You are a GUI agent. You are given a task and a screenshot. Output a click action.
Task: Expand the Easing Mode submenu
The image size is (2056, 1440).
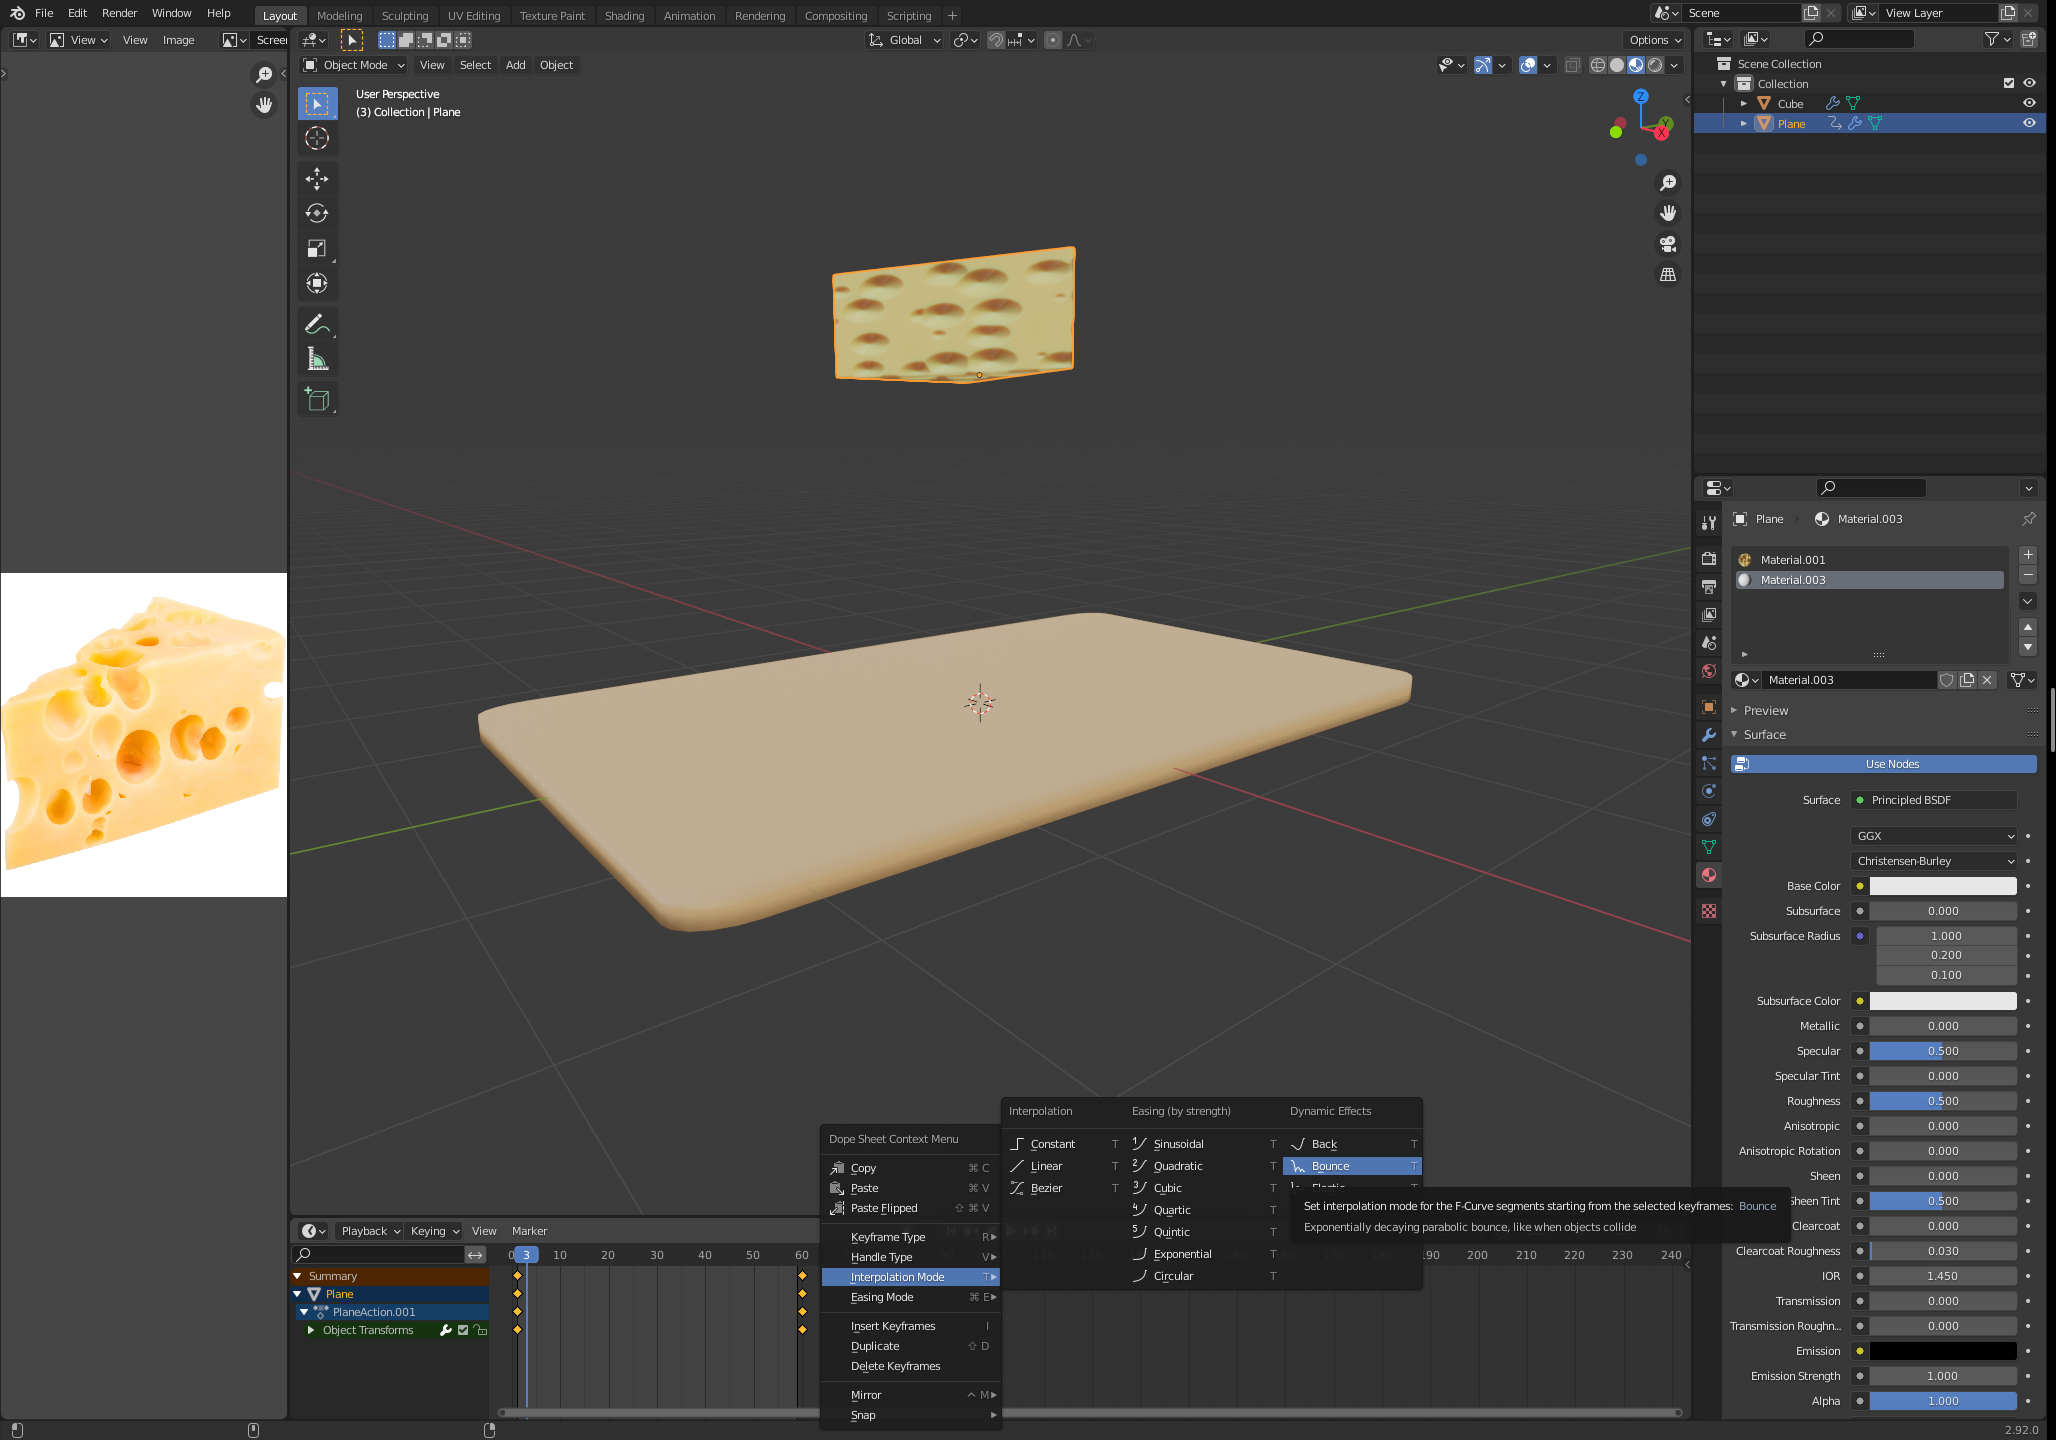pyautogui.click(x=911, y=1296)
